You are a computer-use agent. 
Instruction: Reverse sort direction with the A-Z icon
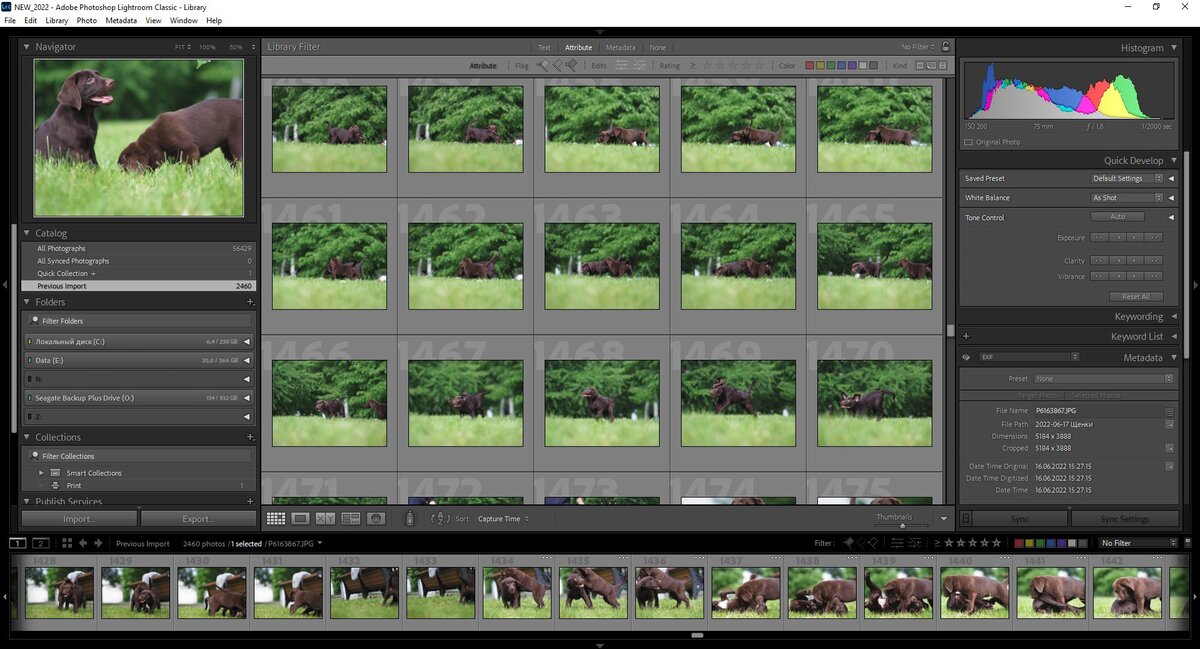coord(439,518)
